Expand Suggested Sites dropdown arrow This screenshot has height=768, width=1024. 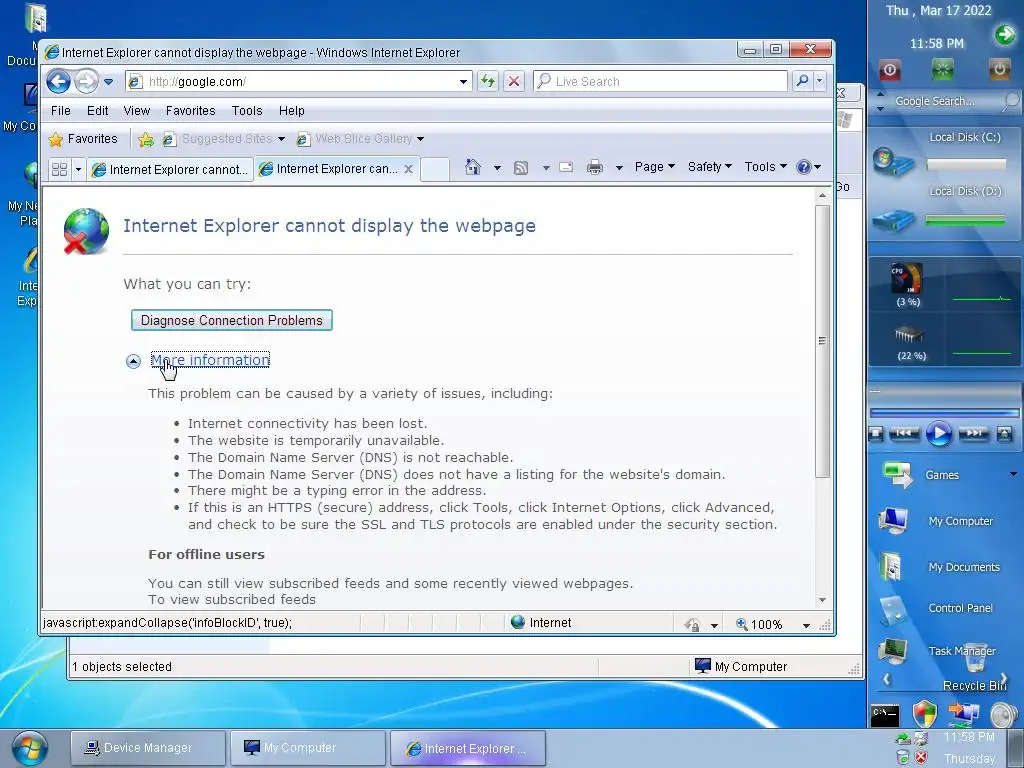click(281, 139)
